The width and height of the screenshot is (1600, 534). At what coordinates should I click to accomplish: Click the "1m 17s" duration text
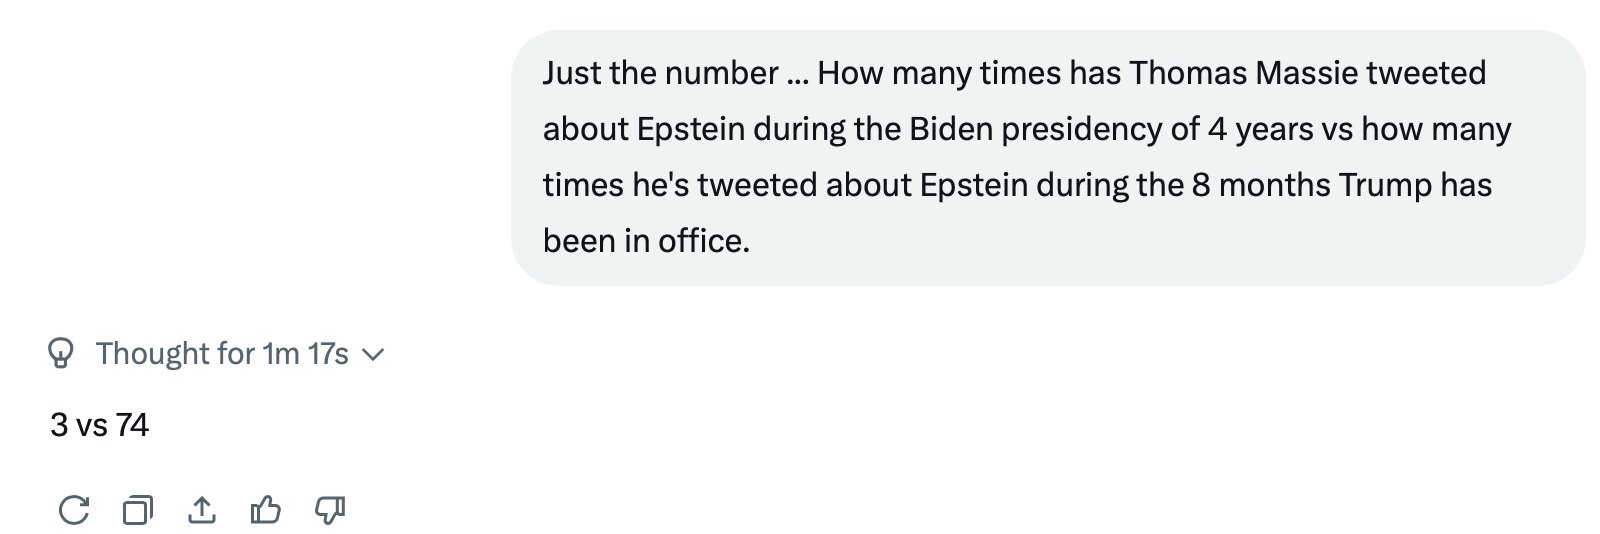pyautogui.click(x=305, y=353)
